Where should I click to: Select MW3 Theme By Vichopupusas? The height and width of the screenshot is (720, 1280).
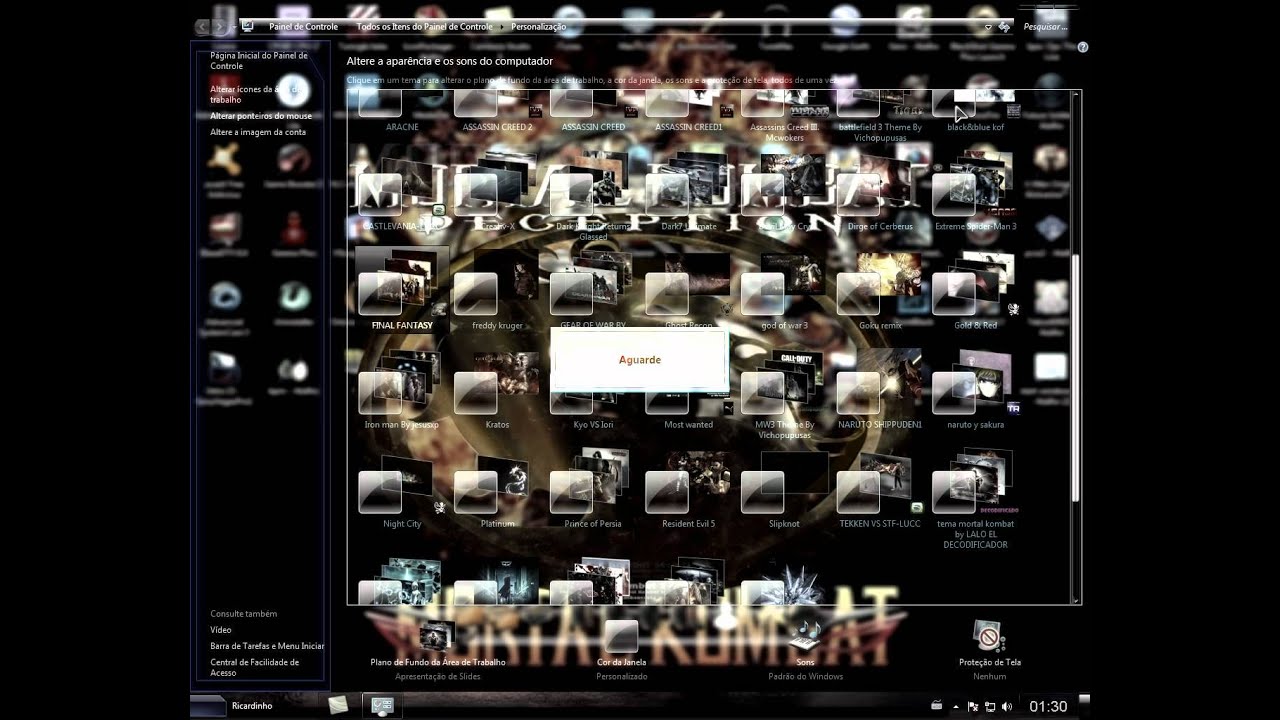tap(784, 393)
